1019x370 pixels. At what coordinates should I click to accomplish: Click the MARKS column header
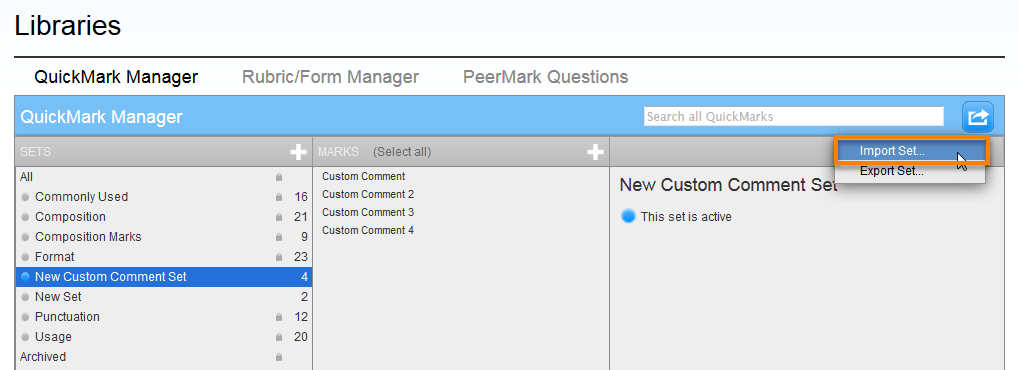(338, 152)
